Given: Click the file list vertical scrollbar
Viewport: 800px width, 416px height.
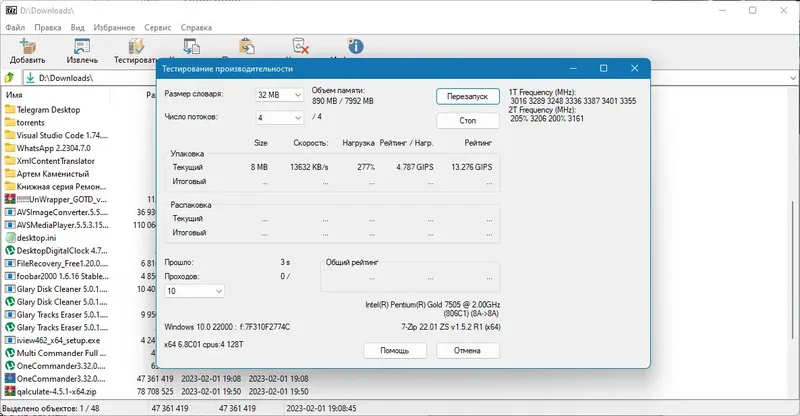Looking at the screenshot, I should coord(793,269).
